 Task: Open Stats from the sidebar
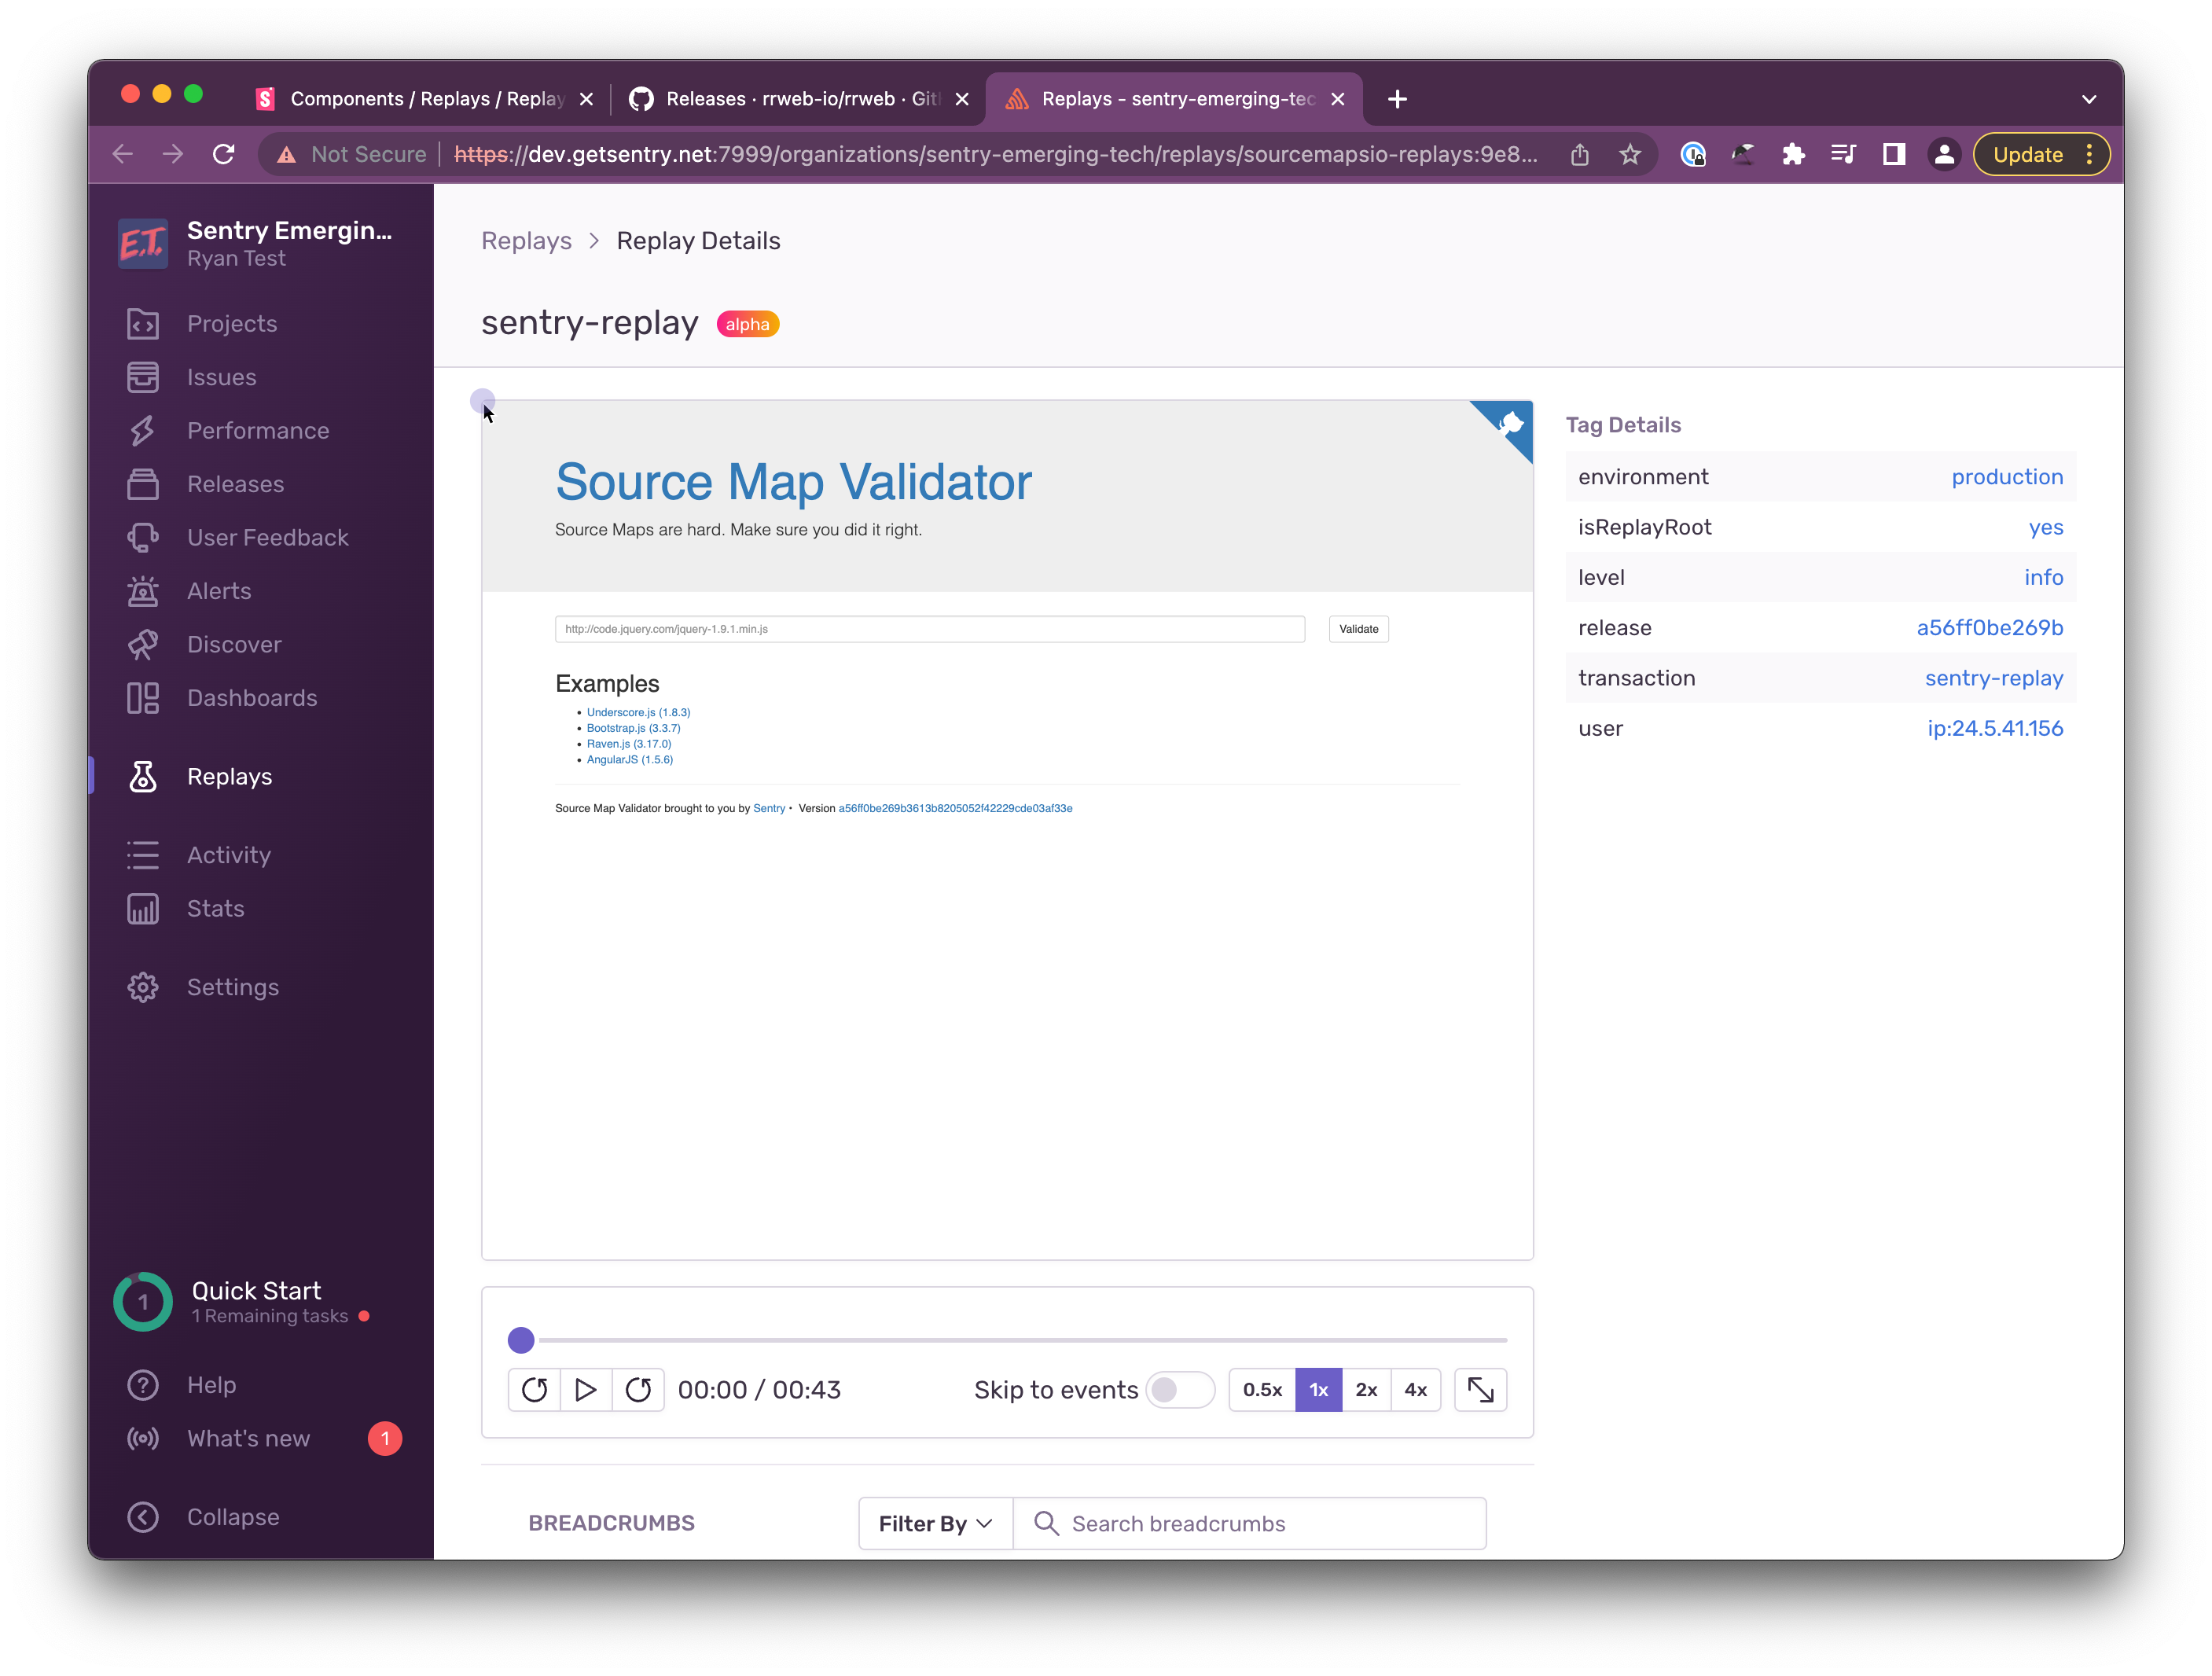click(145, 908)
